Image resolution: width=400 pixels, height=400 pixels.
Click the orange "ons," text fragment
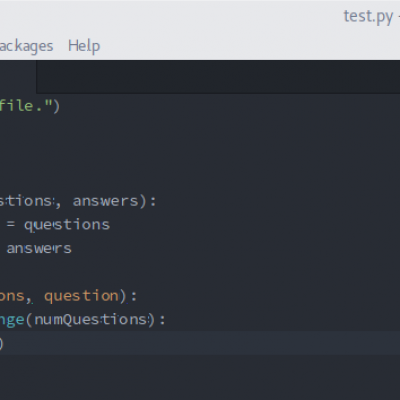coord(15,296)
